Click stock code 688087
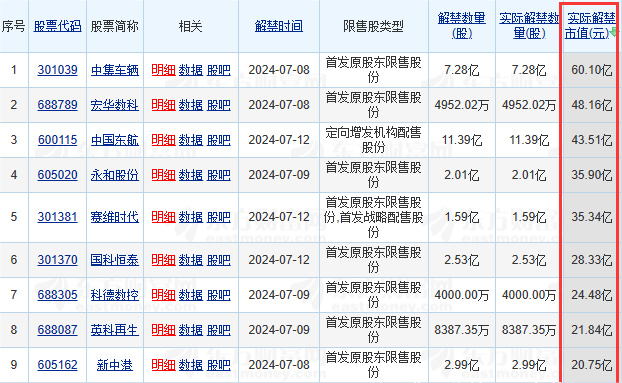The image size is (622, 383). pyautogui.click(x=58, y=330)
